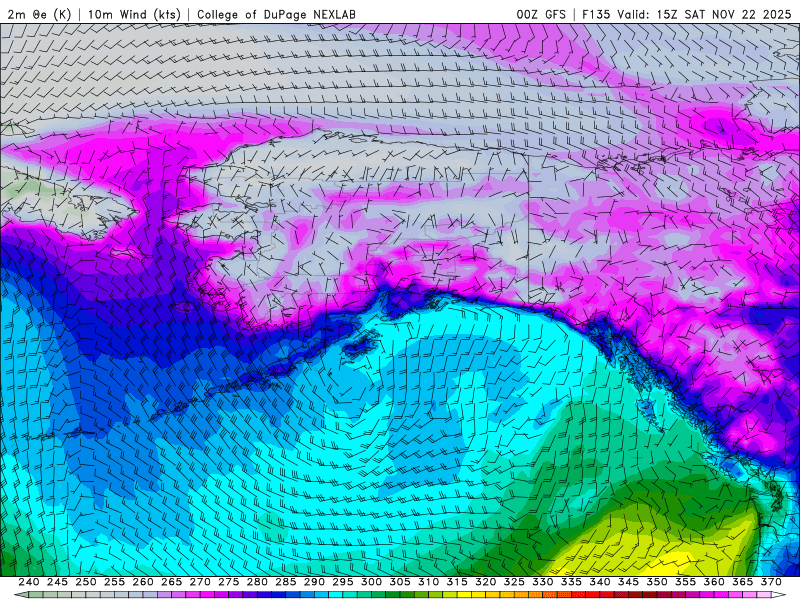Click the '00Z GFS' model run label
Image resolution: width=800 pixels, height=600 pixels.
point(541,14)
